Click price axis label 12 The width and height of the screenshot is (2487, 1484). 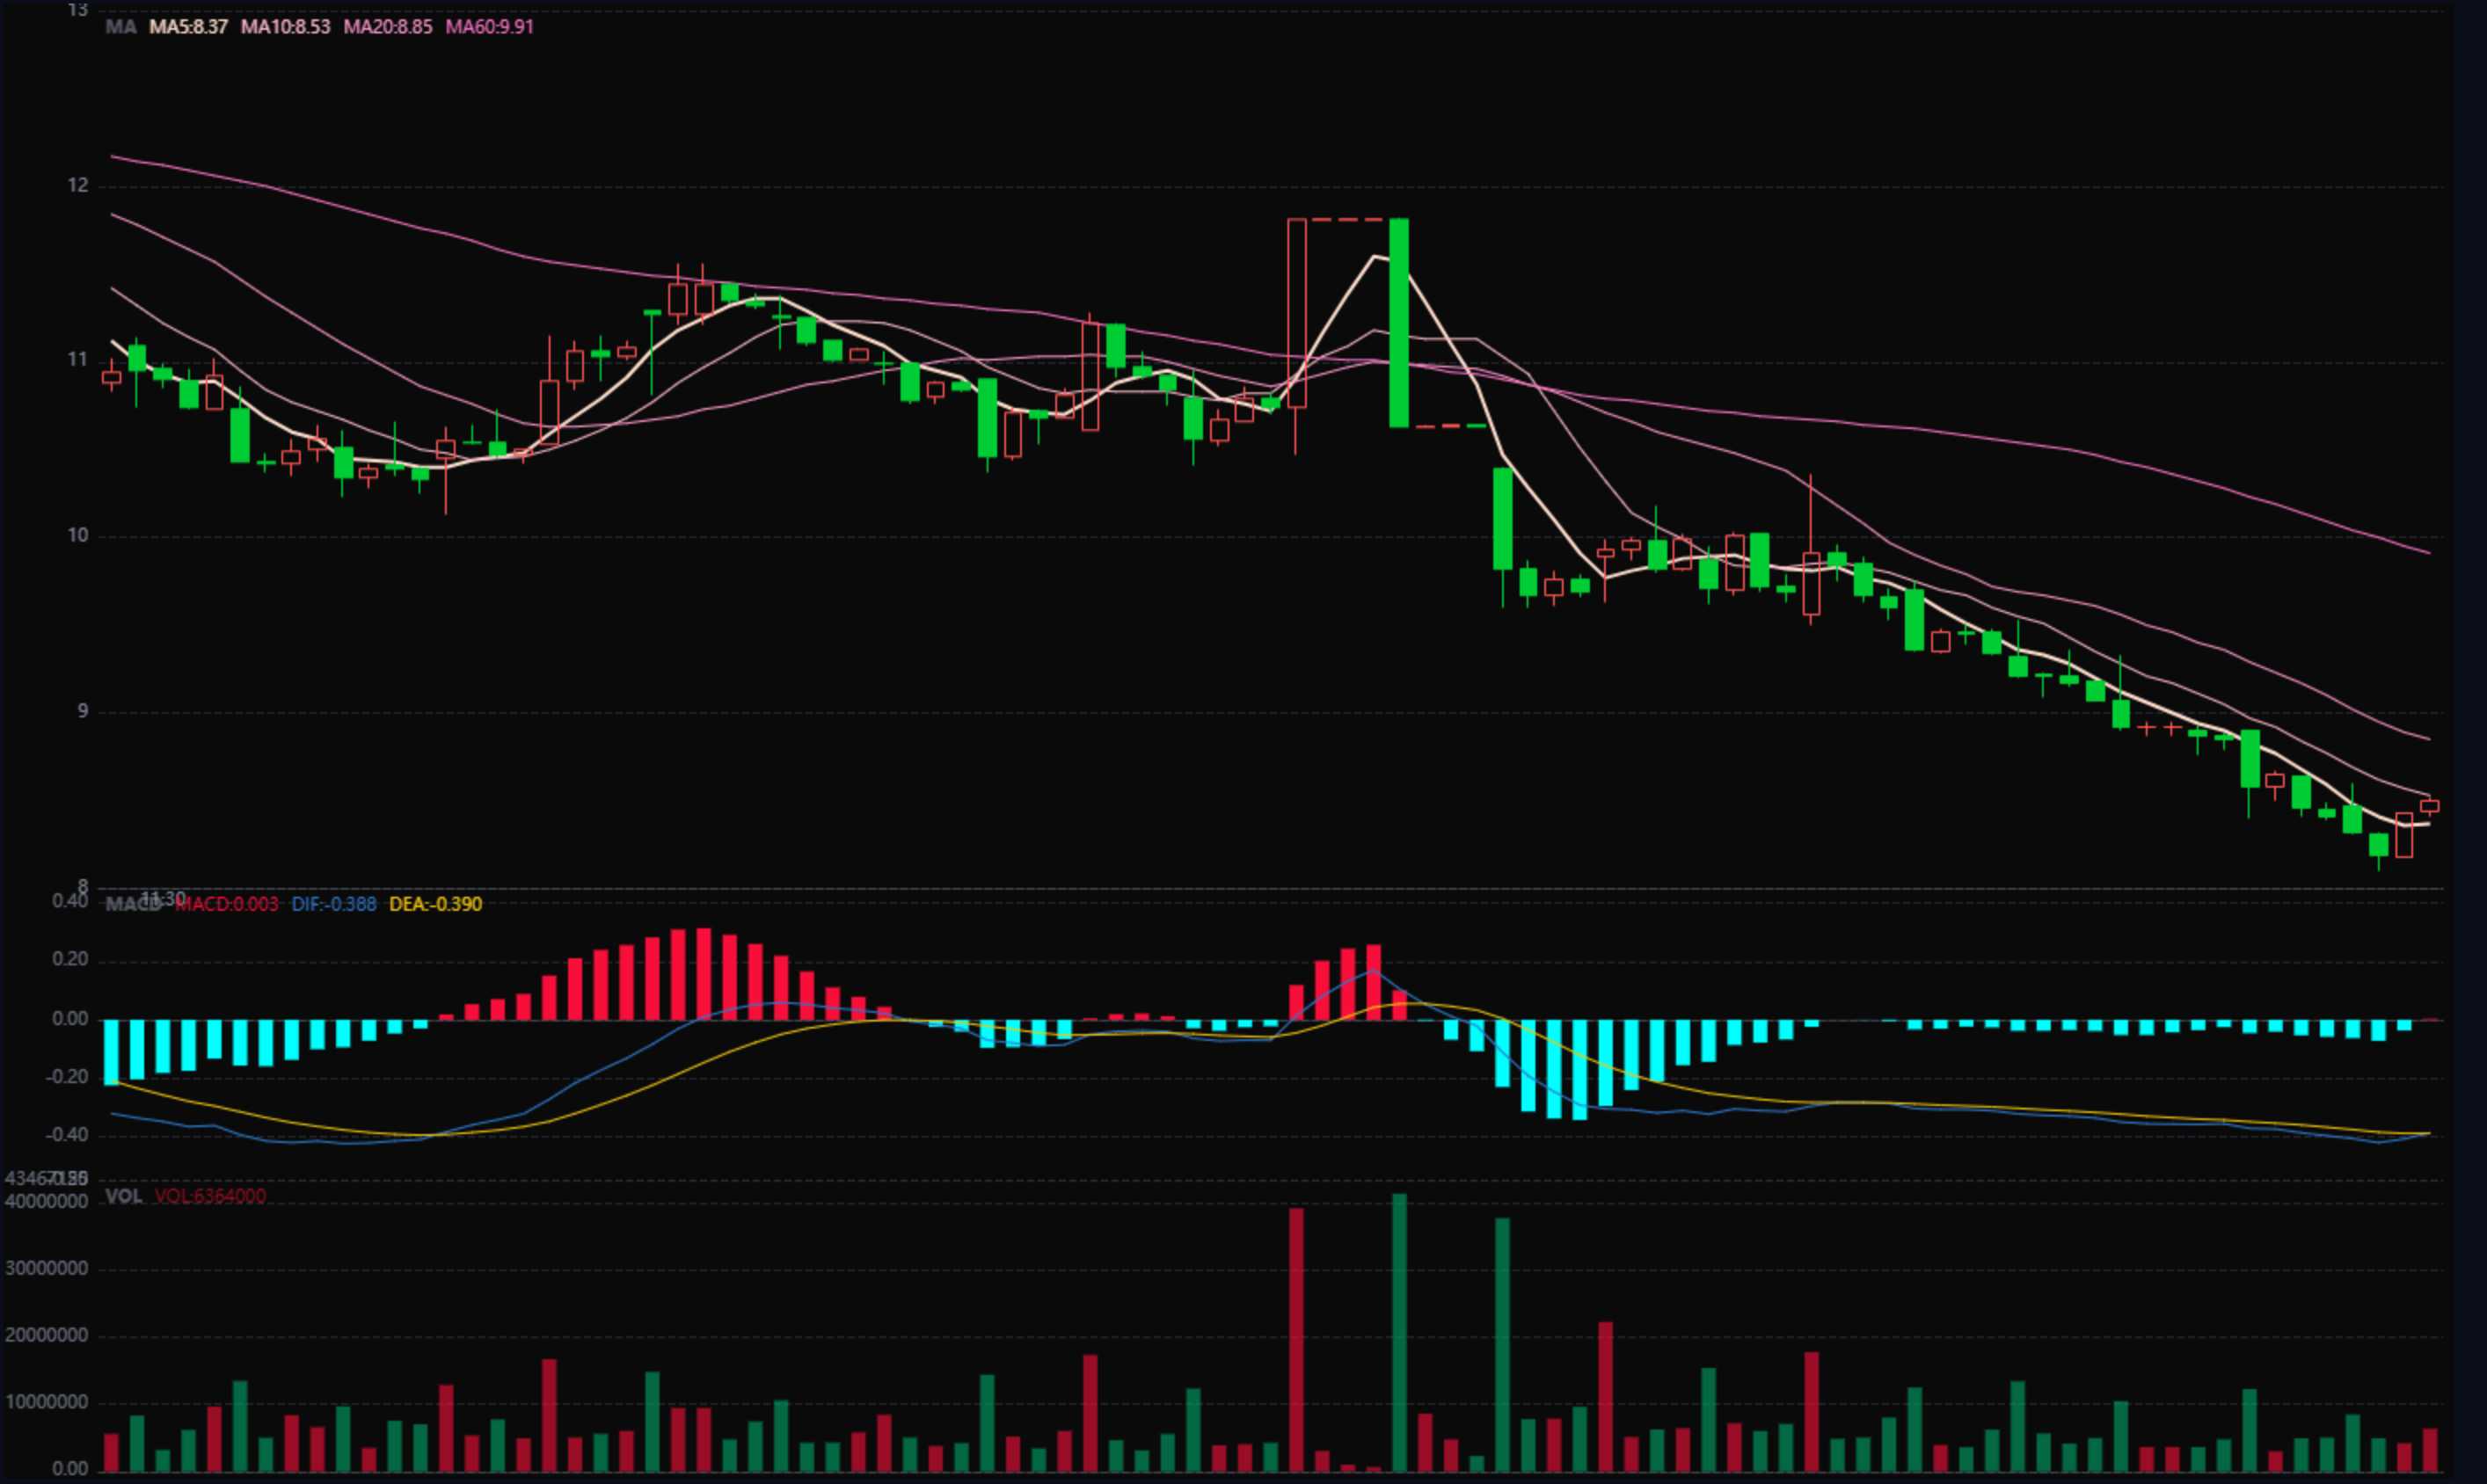coord(78,185)
